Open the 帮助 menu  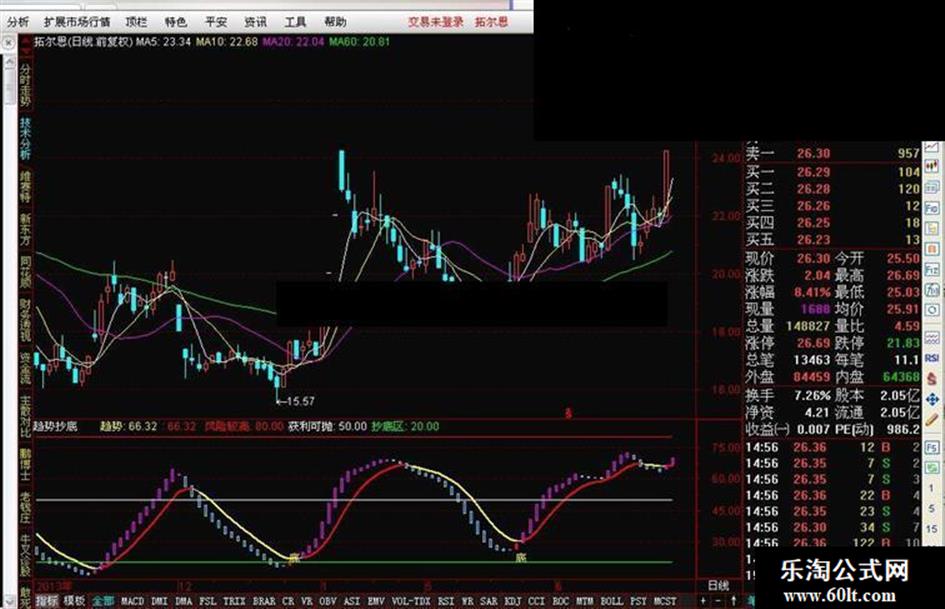(x=335, y=22)
